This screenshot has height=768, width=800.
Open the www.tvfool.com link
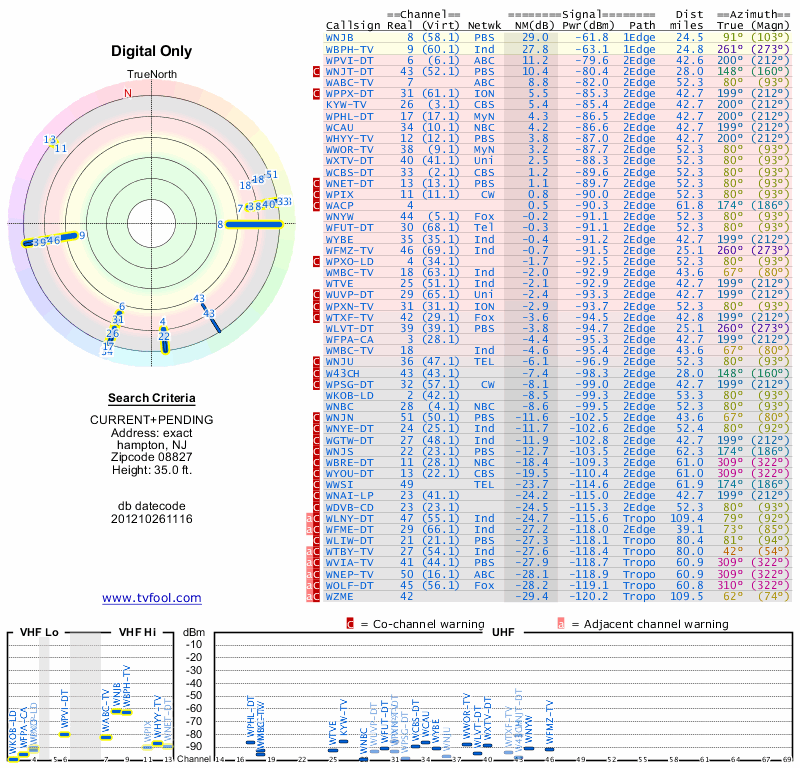pyautogui.click(x=152, y=598)
